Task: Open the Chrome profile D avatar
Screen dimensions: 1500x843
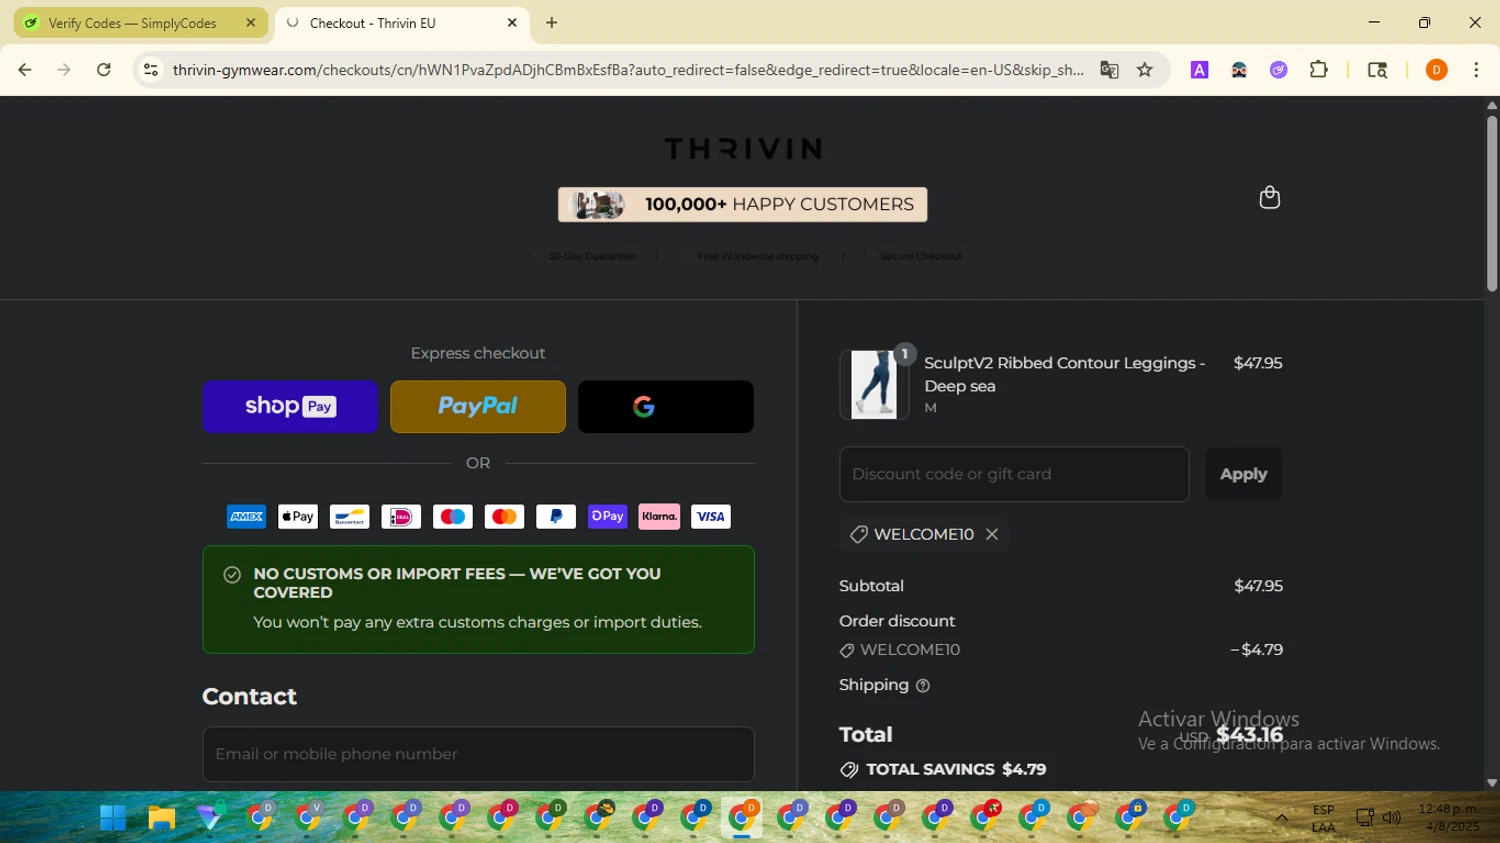Action: (1436, 70)
